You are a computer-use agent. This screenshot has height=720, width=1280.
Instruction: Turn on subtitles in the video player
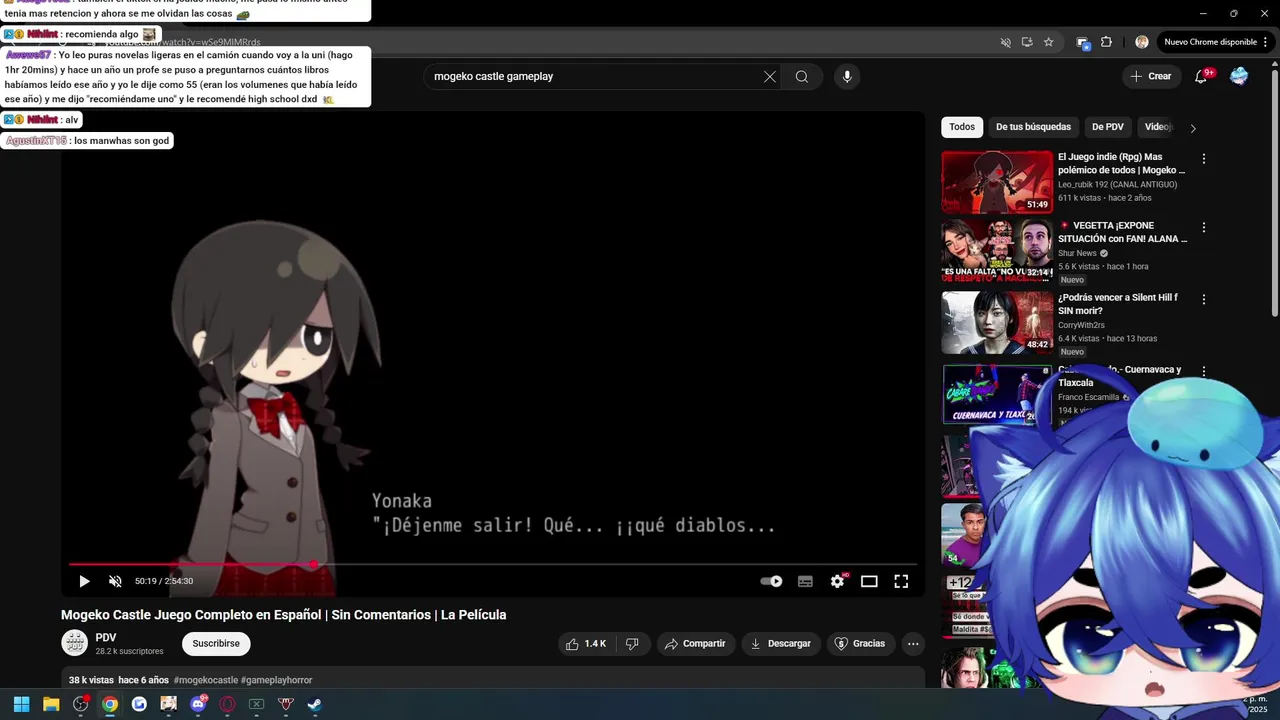click(805, 581)
